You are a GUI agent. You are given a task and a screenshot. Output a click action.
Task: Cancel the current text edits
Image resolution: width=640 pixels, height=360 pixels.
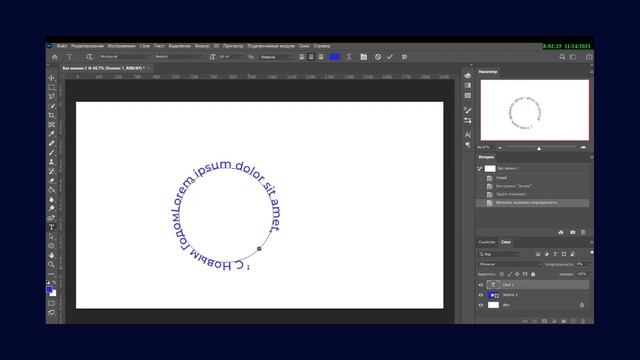[378, 57]
